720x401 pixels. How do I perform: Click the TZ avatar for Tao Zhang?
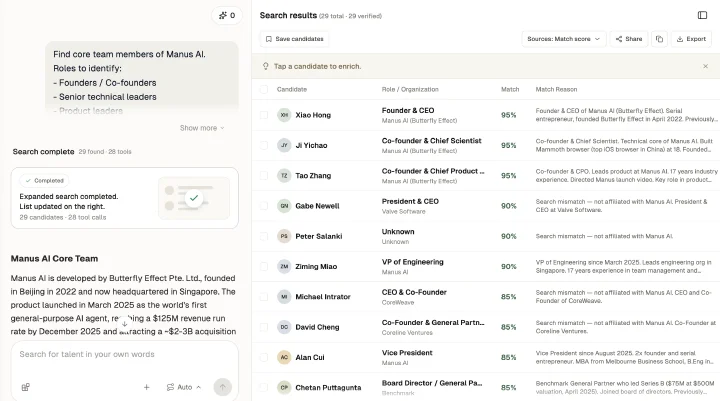[284, 175]
